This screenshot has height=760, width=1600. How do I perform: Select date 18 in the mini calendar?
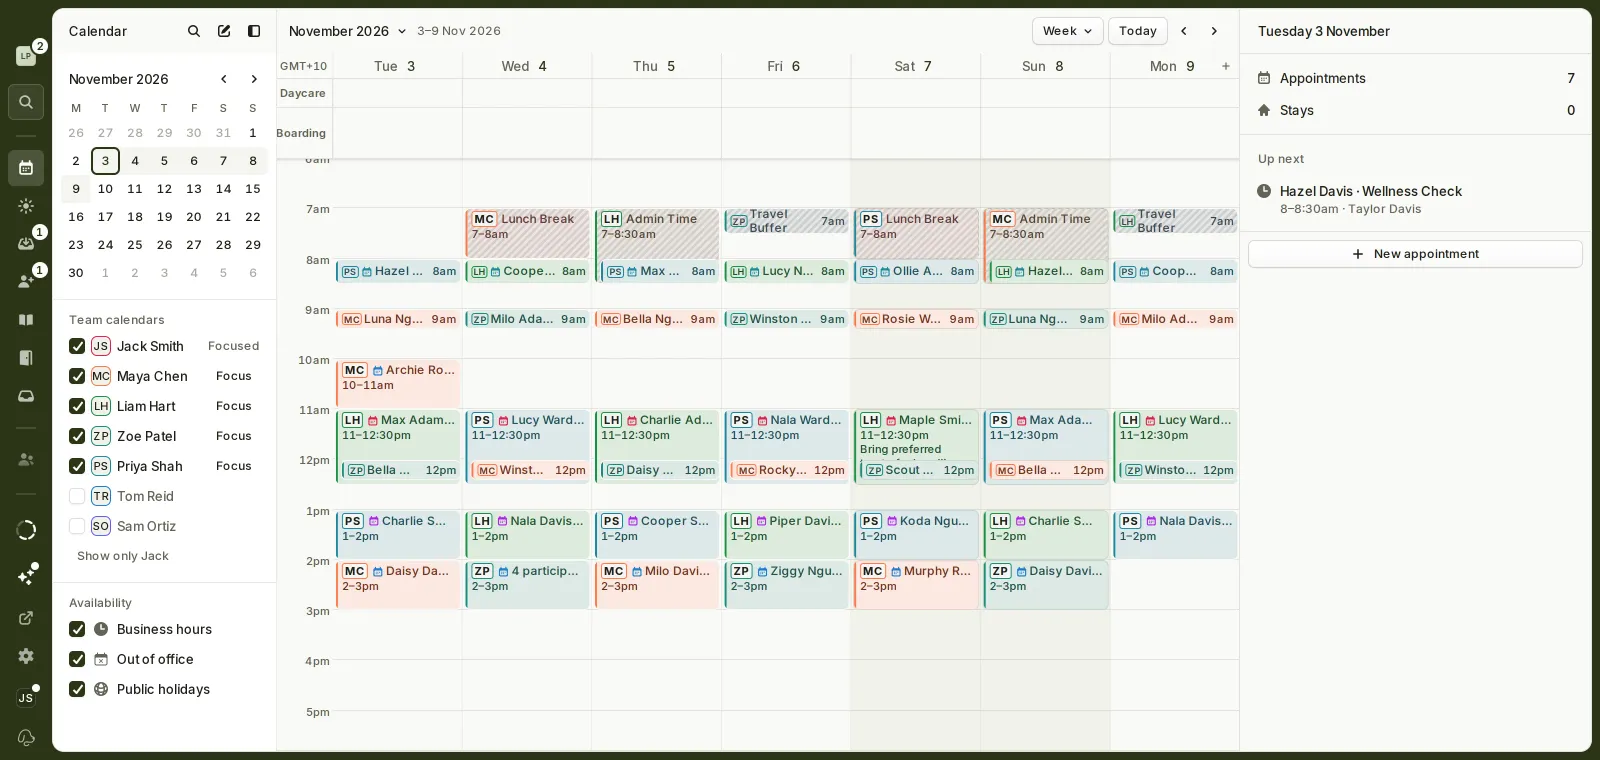135,217
